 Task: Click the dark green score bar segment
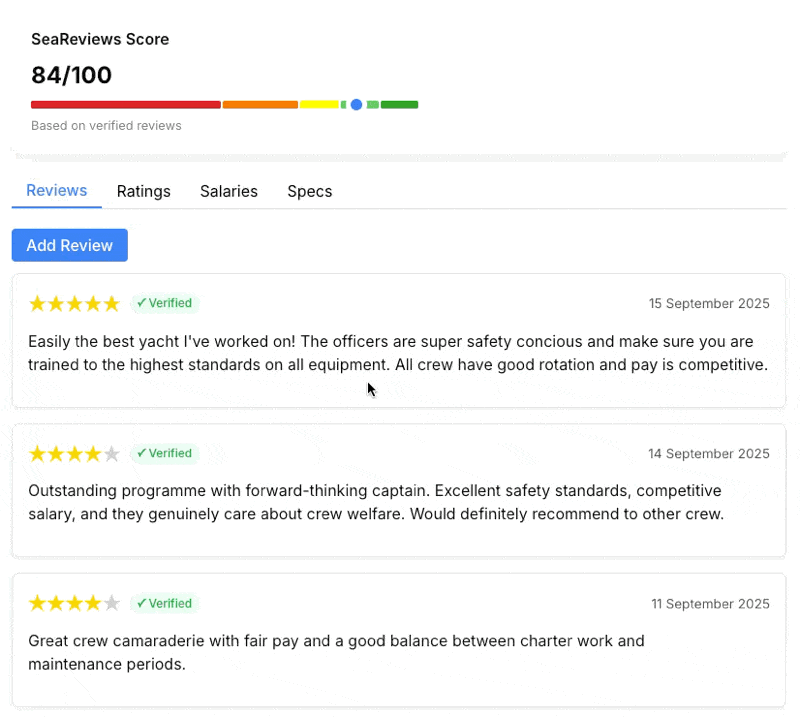coord(399,104)
